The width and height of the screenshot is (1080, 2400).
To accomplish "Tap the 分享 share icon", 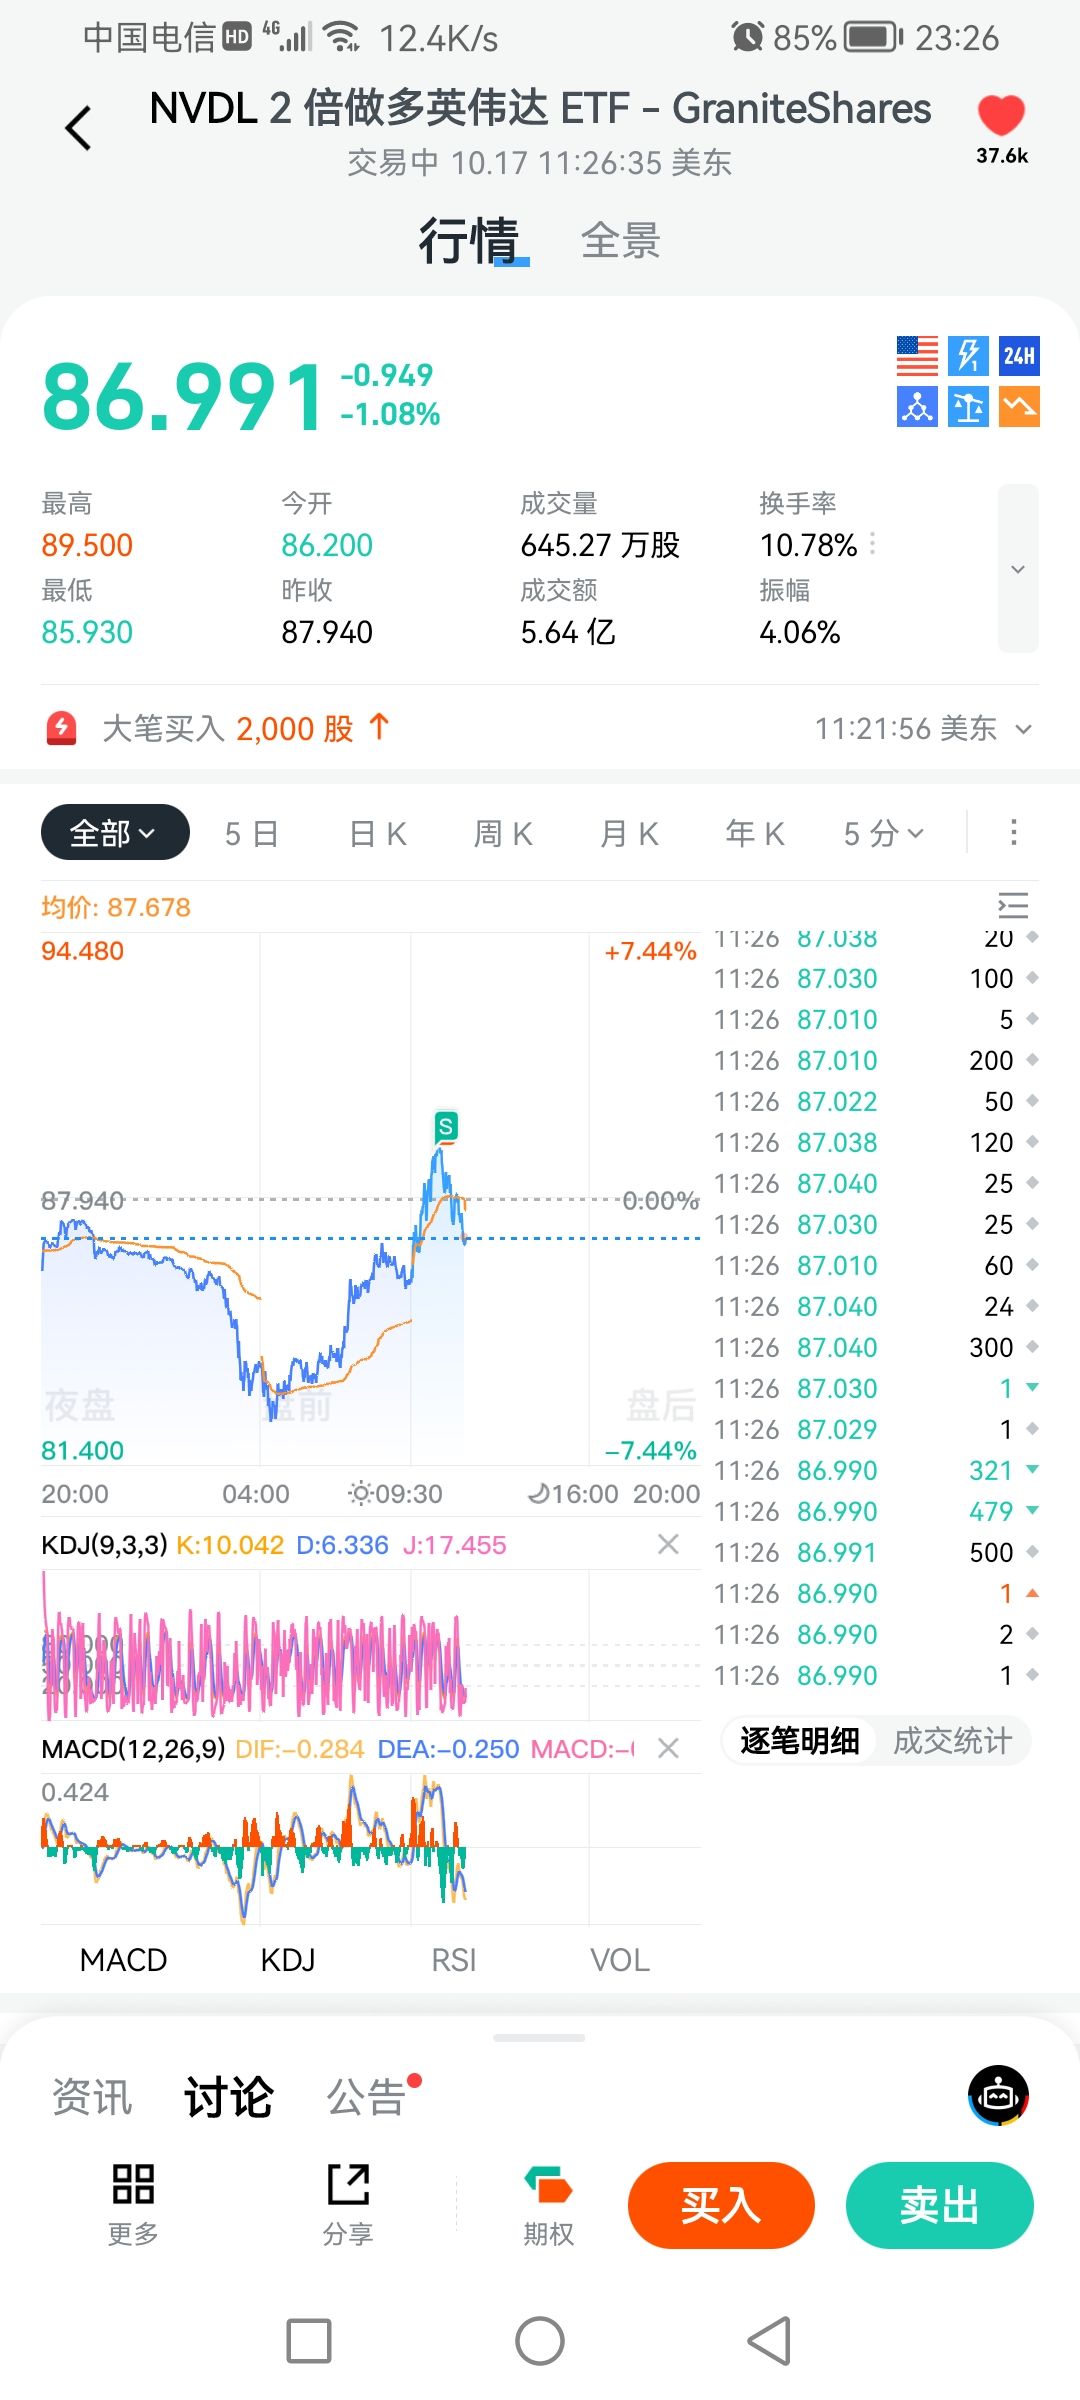I will [348, 2204].
